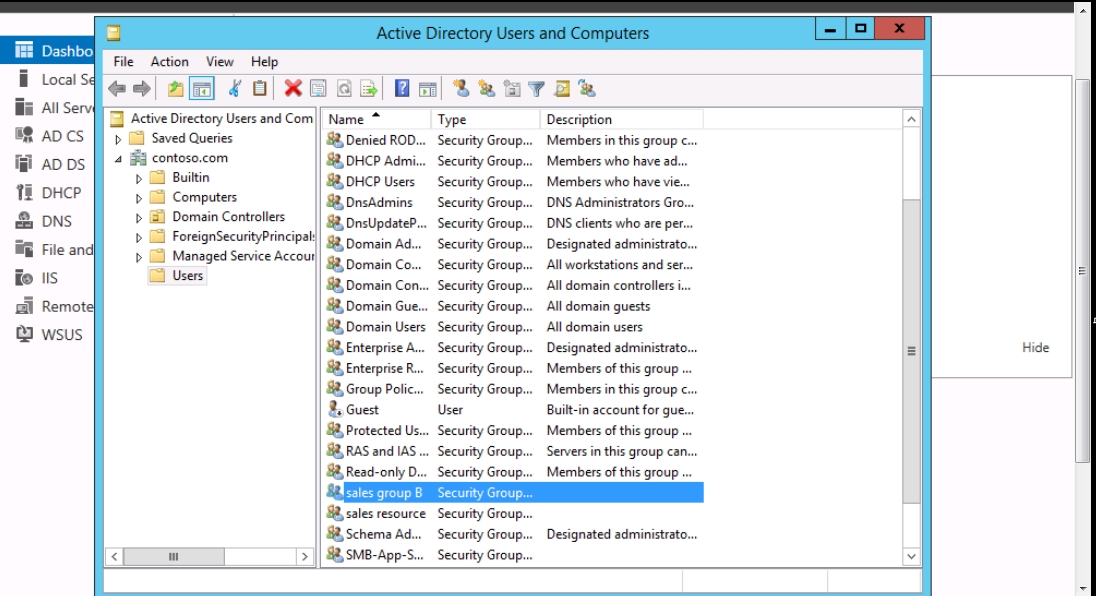The image size is (1096, 596).
Task: Click the Export List toolbar icon
Action: point(368,89)
